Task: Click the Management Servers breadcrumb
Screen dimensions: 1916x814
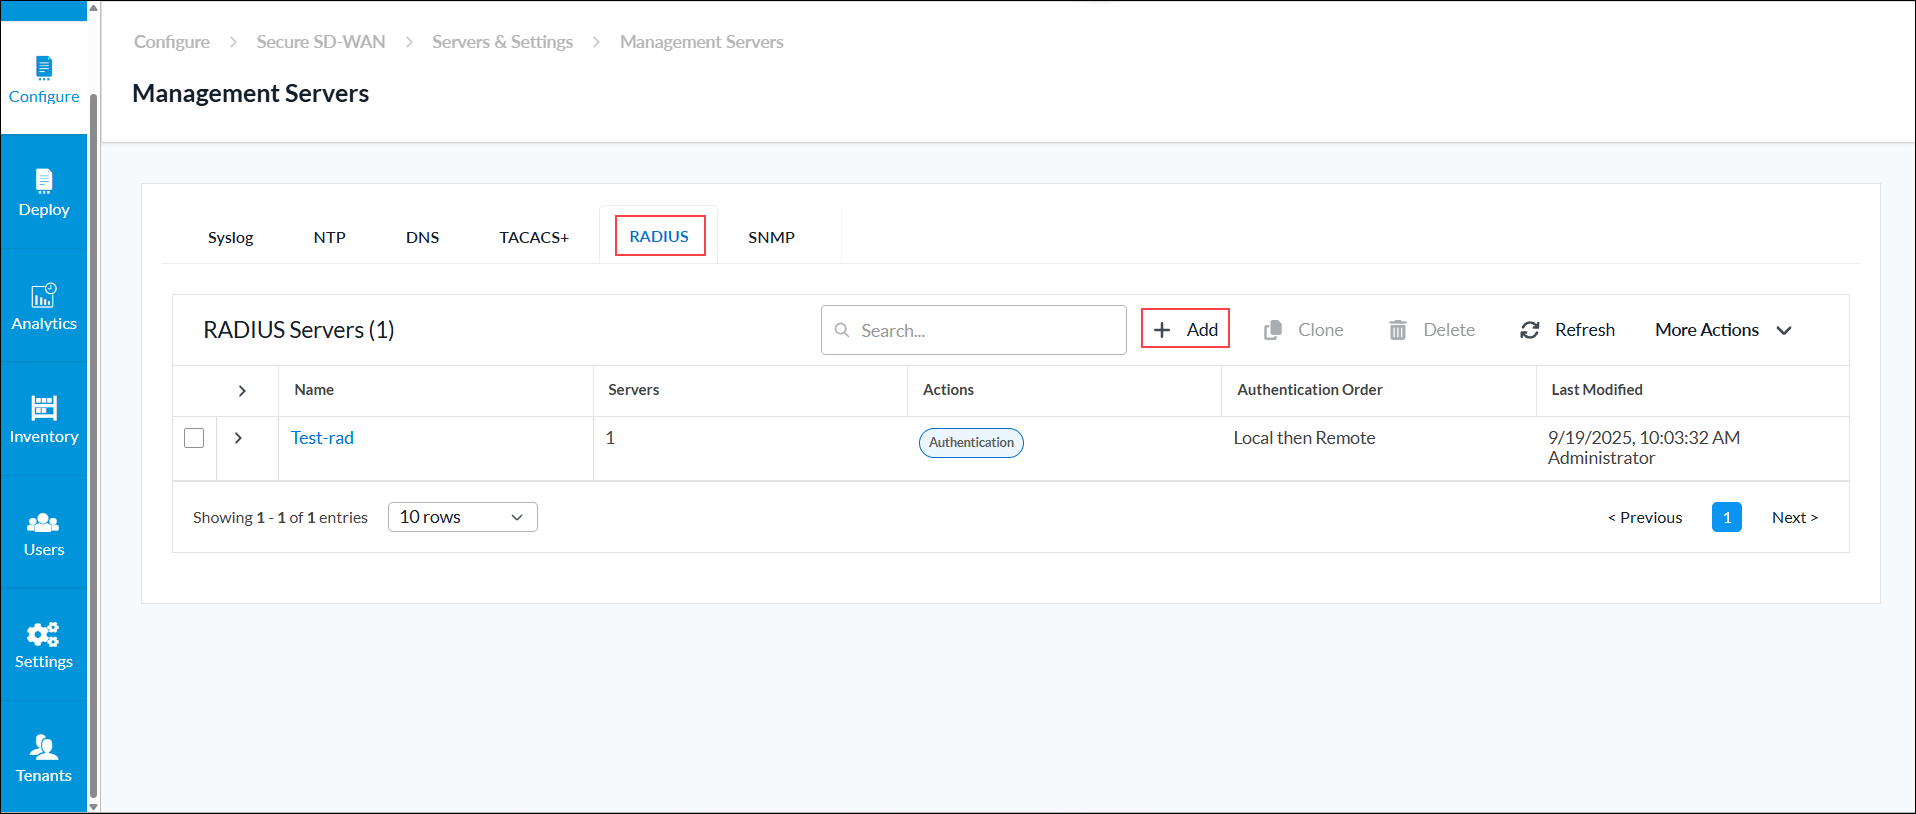Action: [x=701, y=42]
